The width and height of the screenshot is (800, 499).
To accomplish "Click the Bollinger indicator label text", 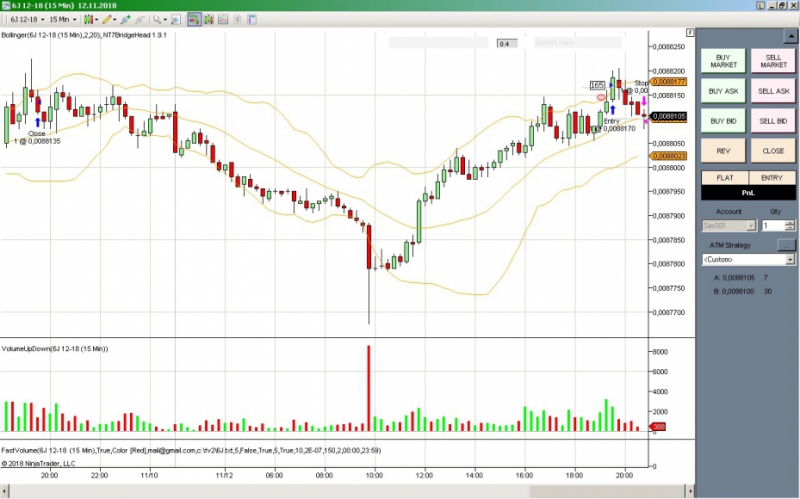I will (x=84, y=35).
